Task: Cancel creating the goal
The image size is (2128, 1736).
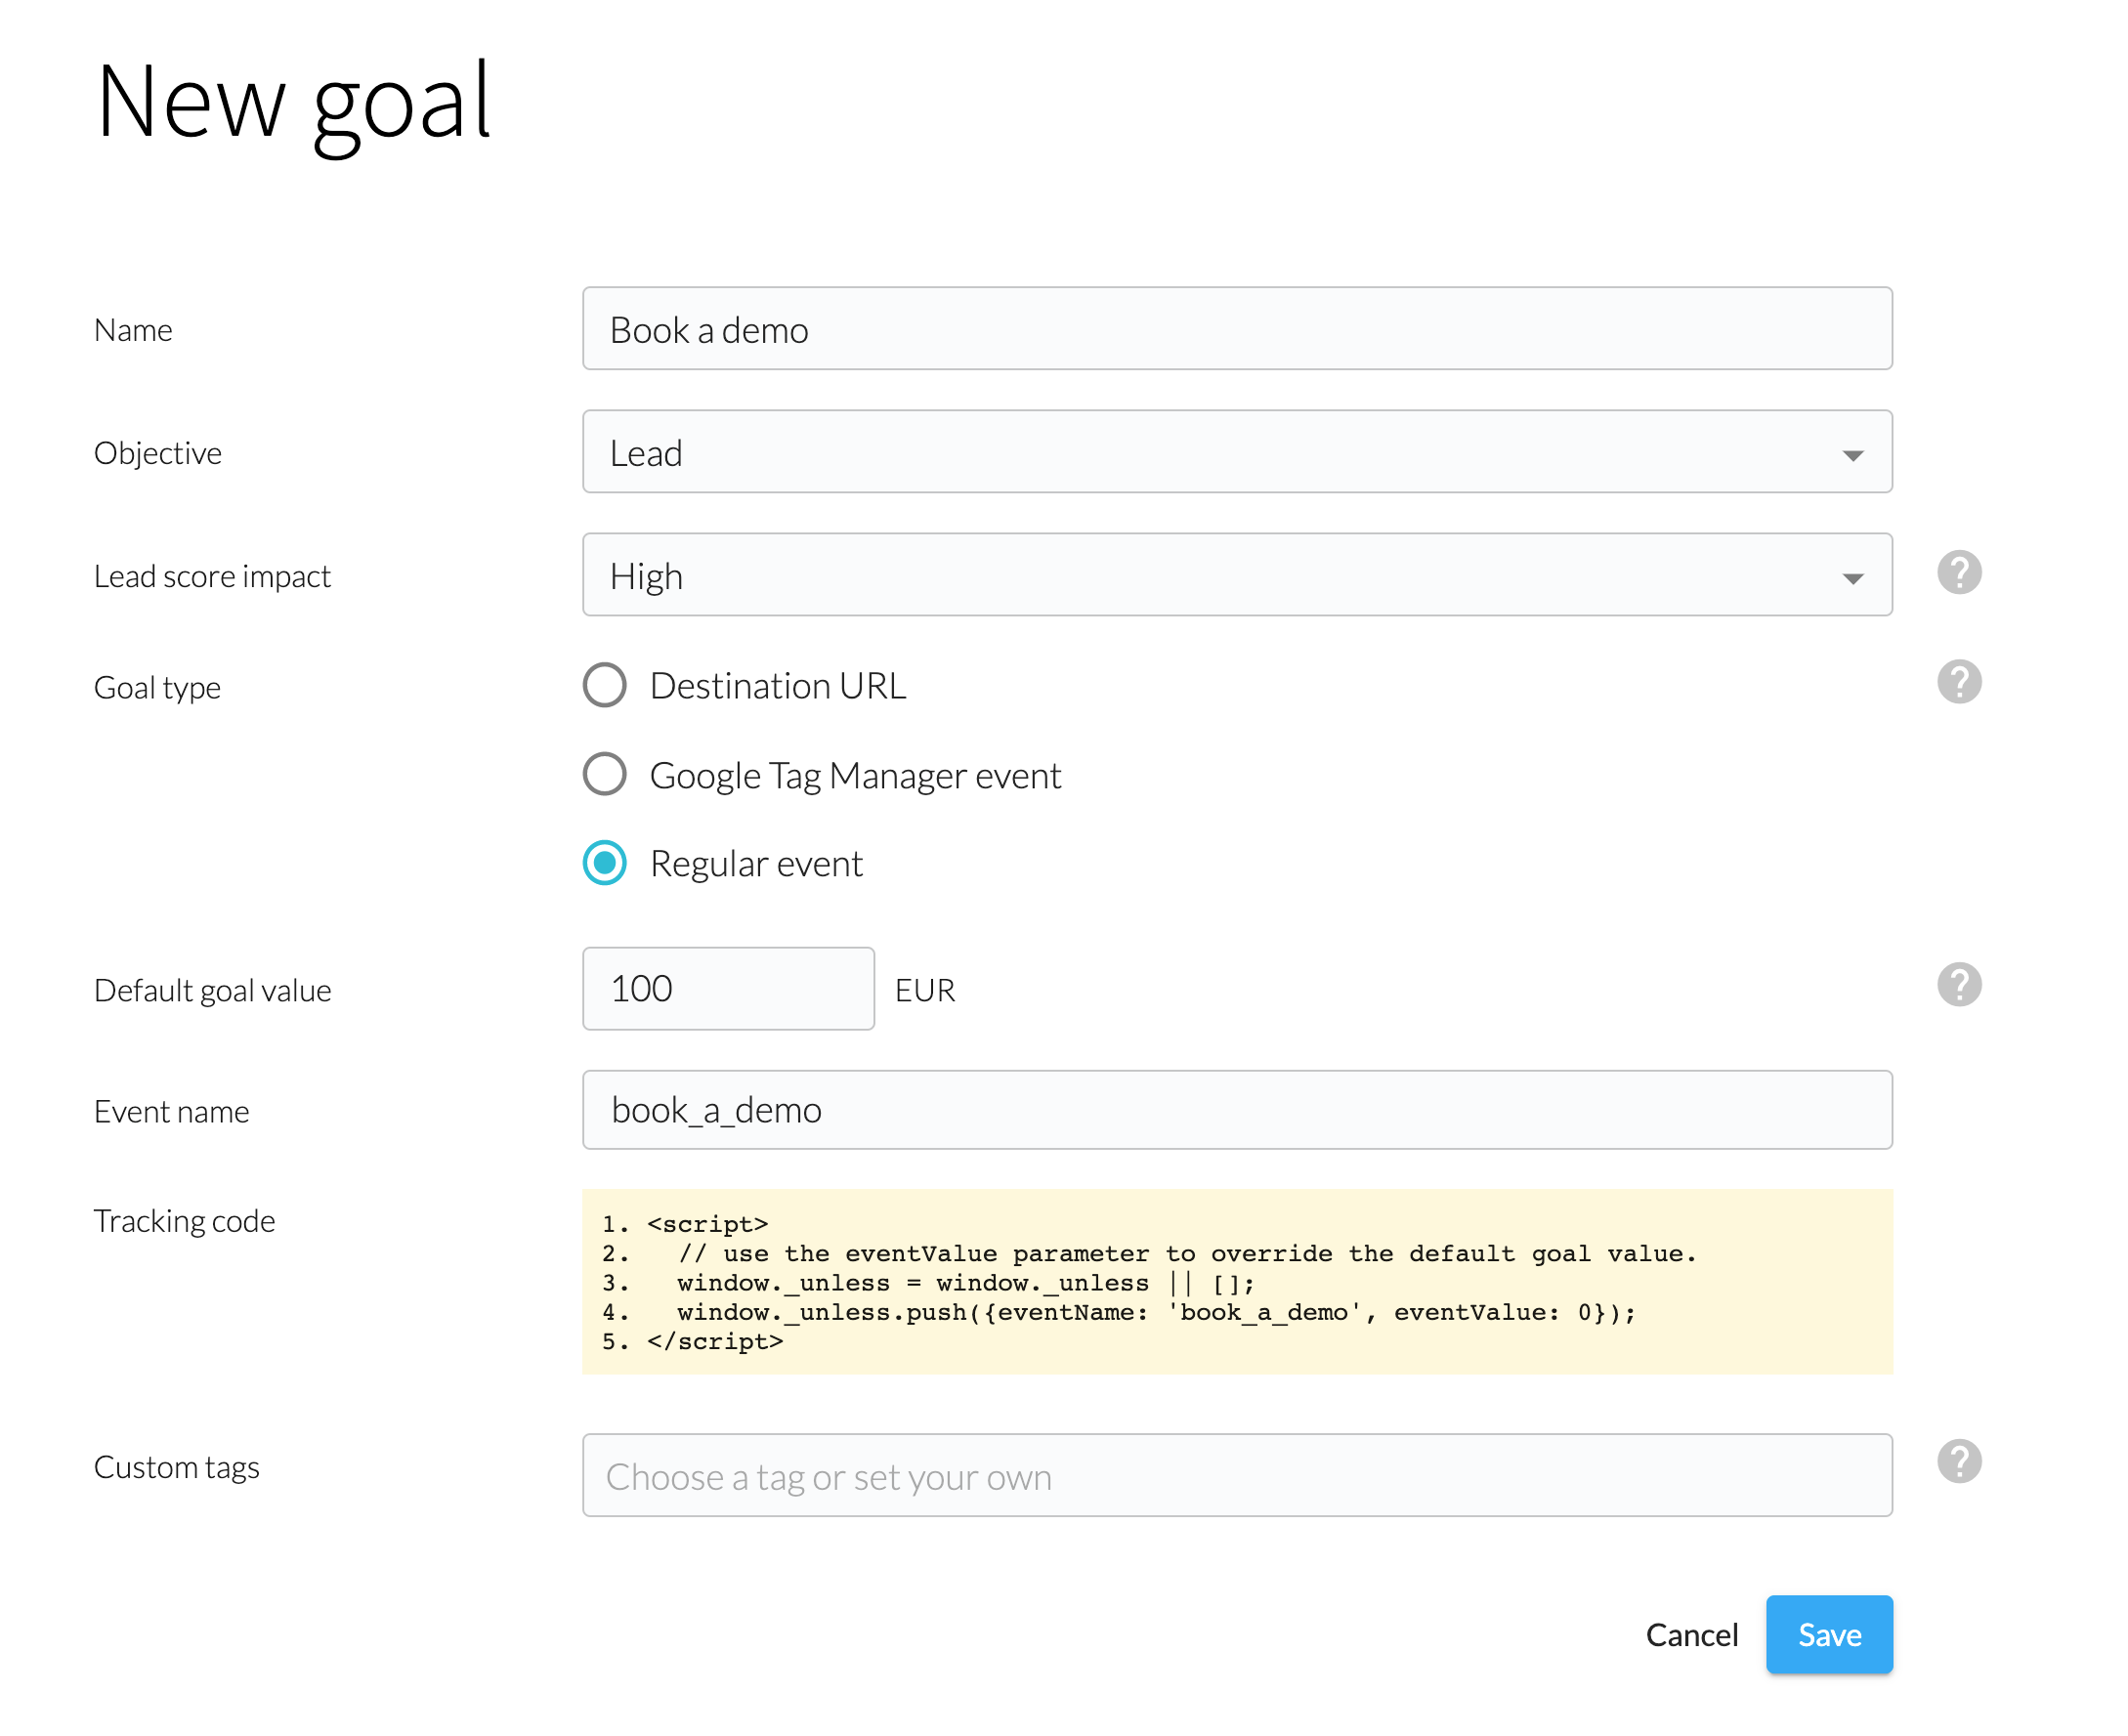Action: tap(1691, 1634)
